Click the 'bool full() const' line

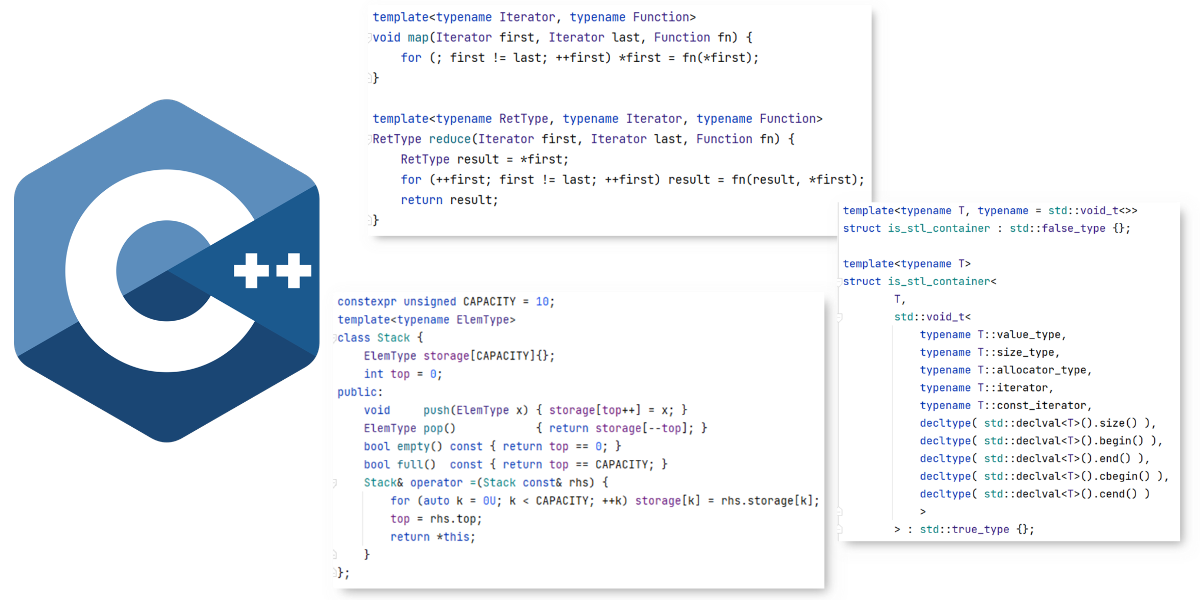(515, 464)
